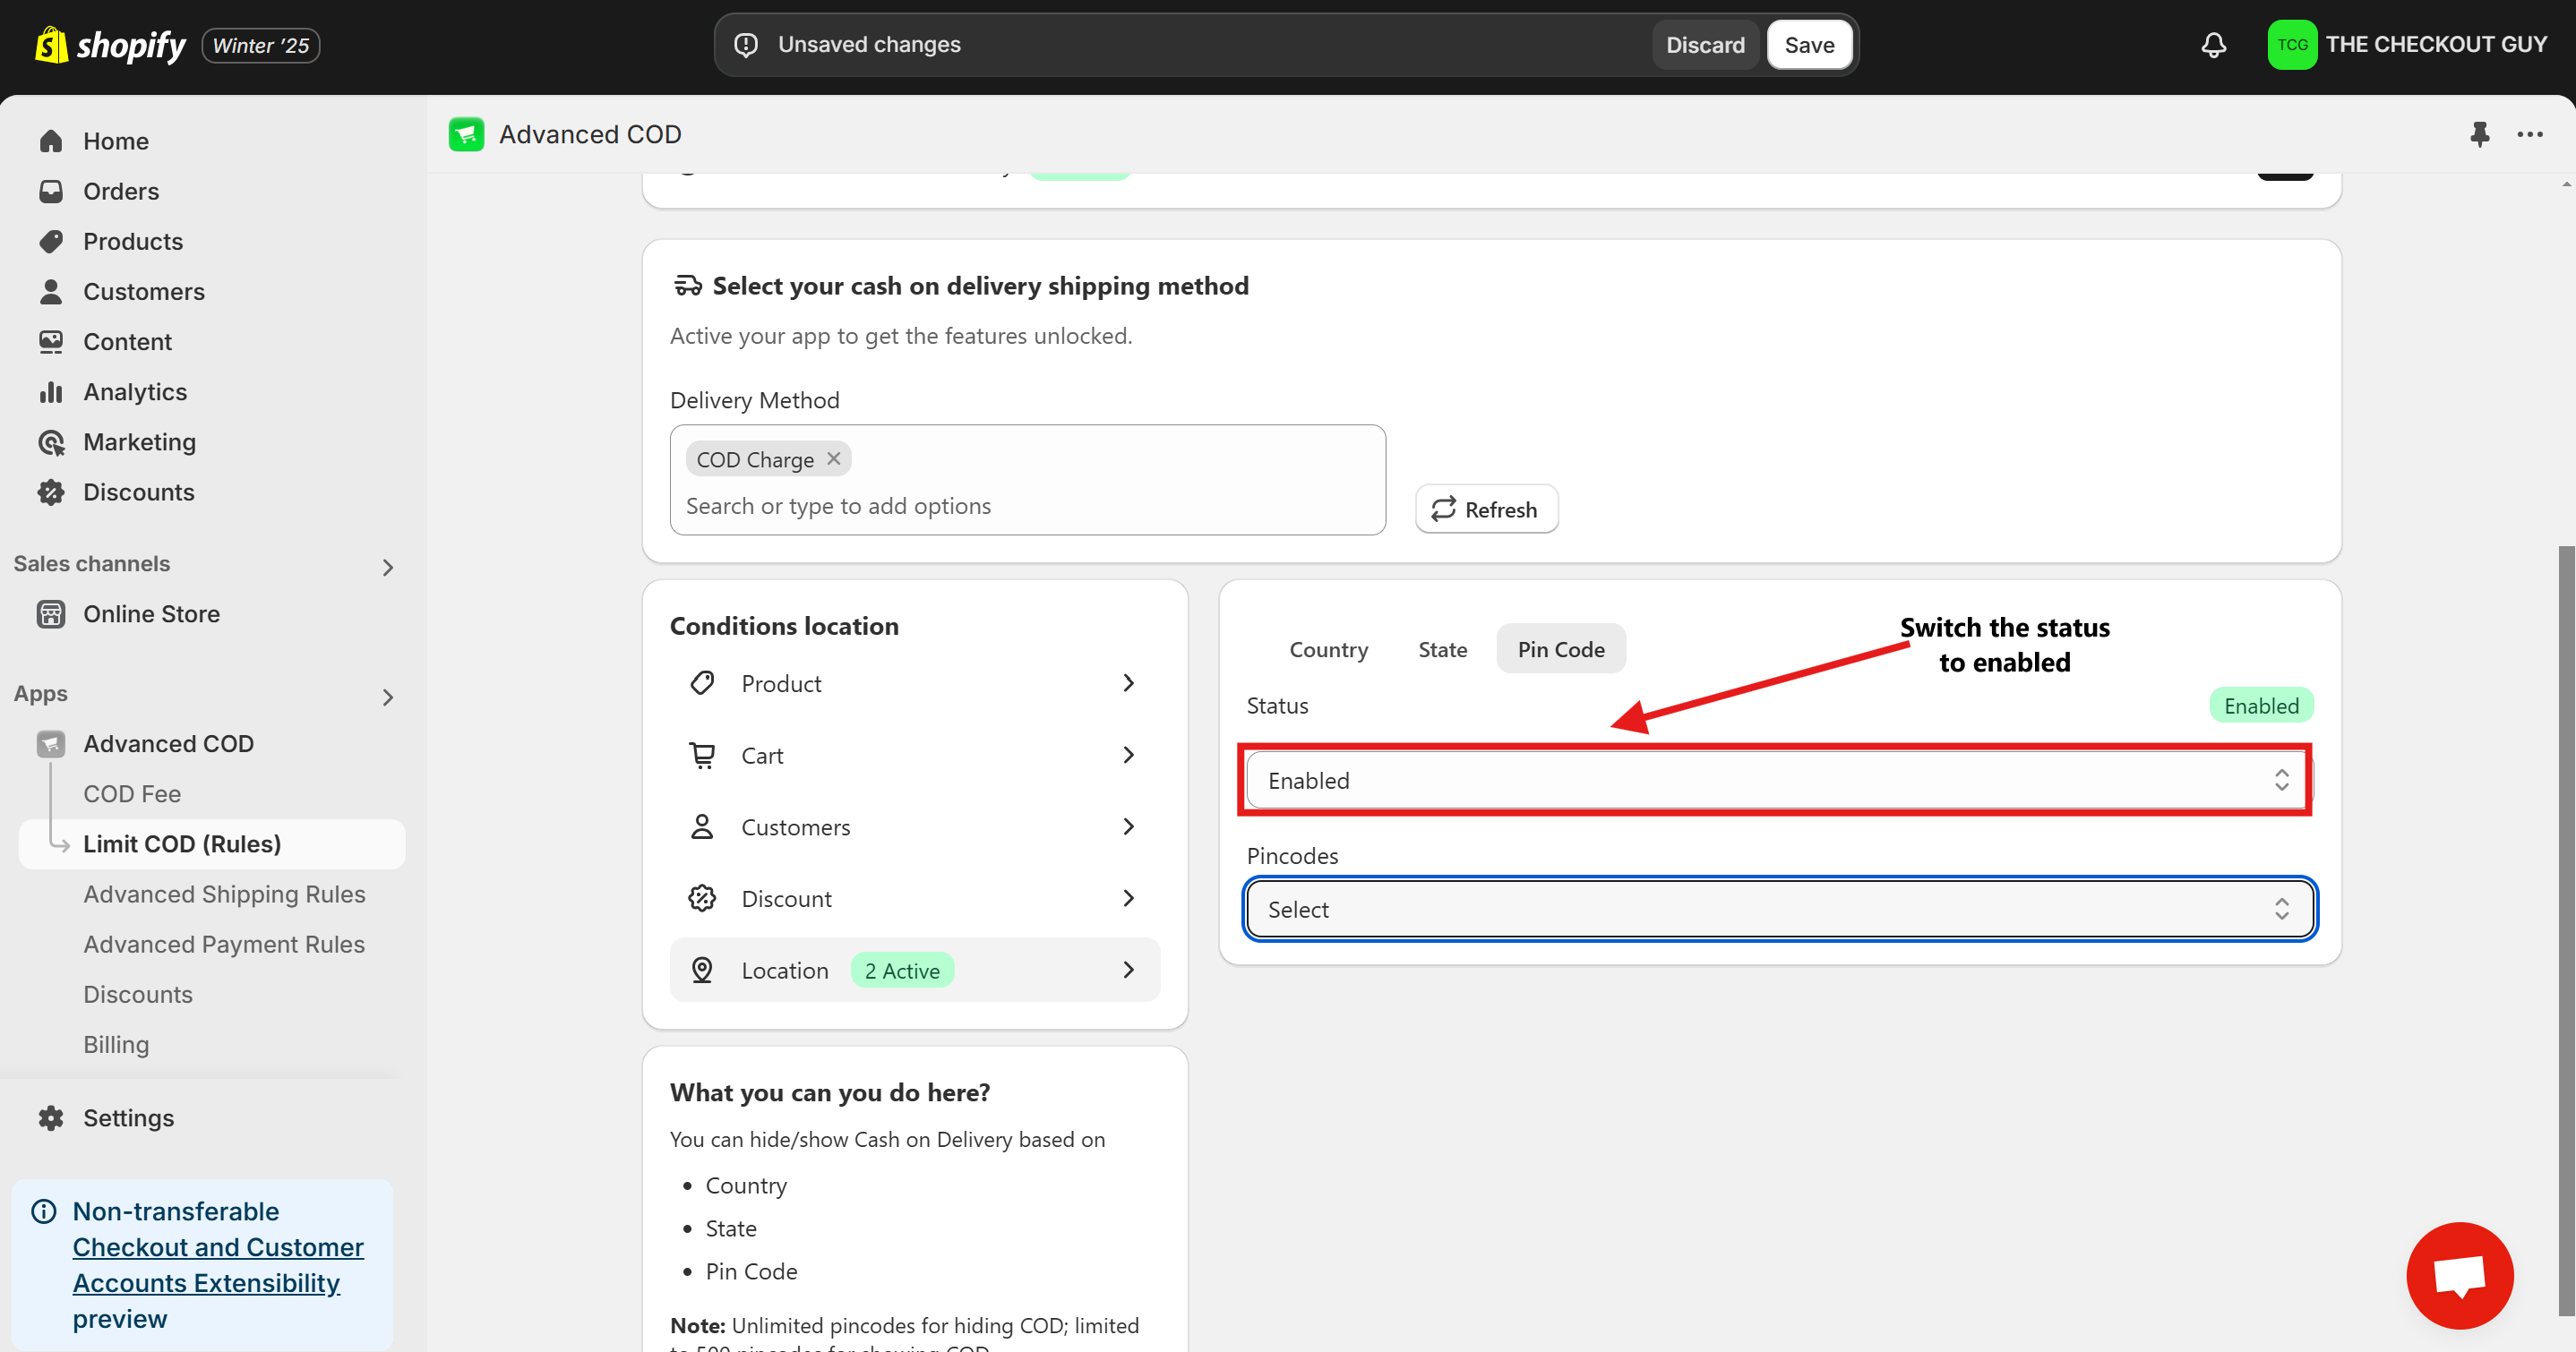Discard the unsaved changes
The image size is (2576, 1352).
1705,45
